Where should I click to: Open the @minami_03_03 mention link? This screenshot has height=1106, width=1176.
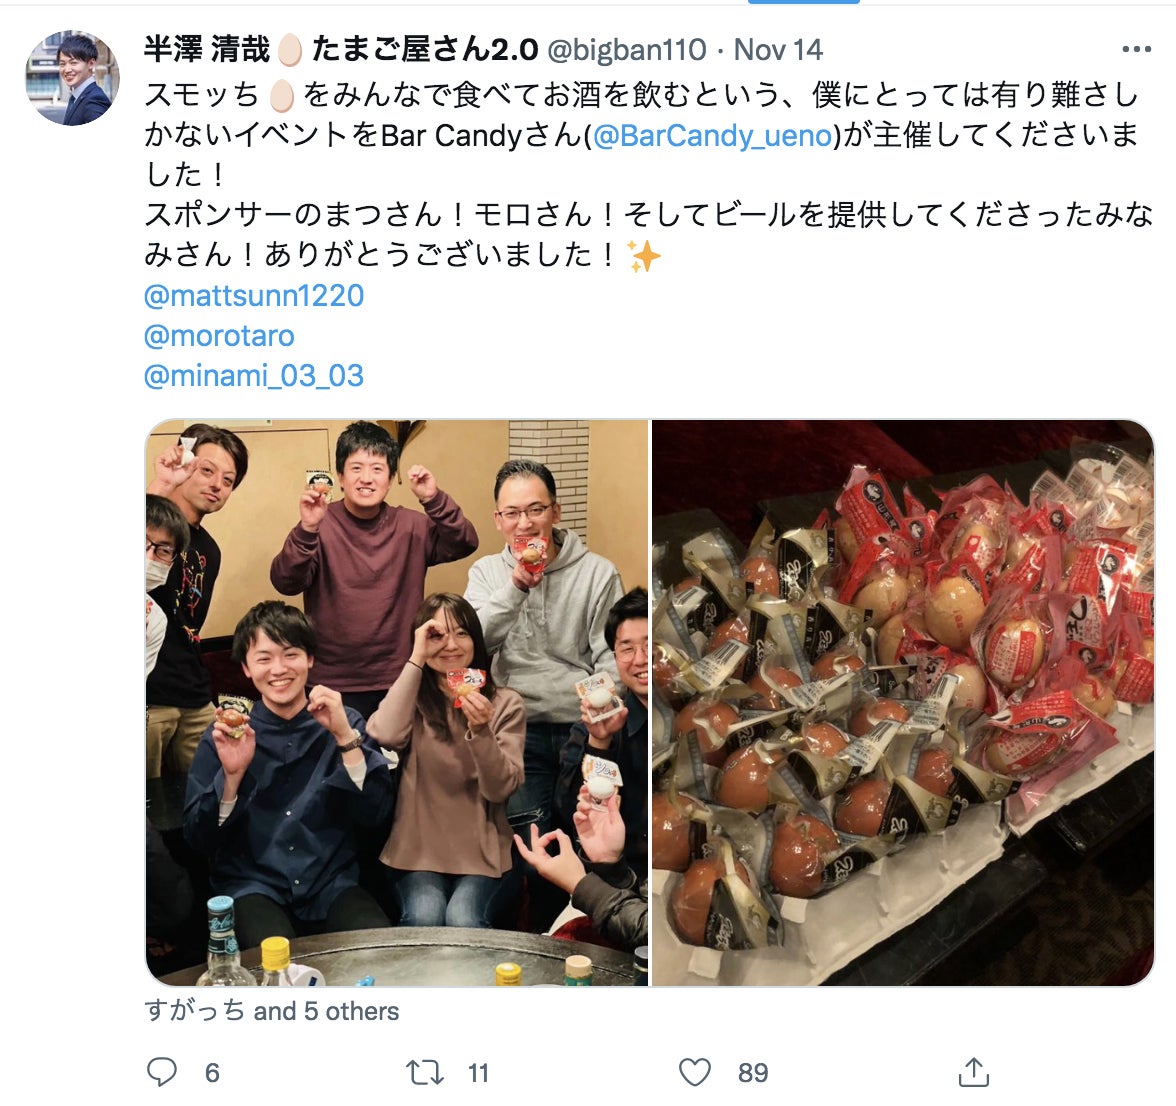[254, 375]
